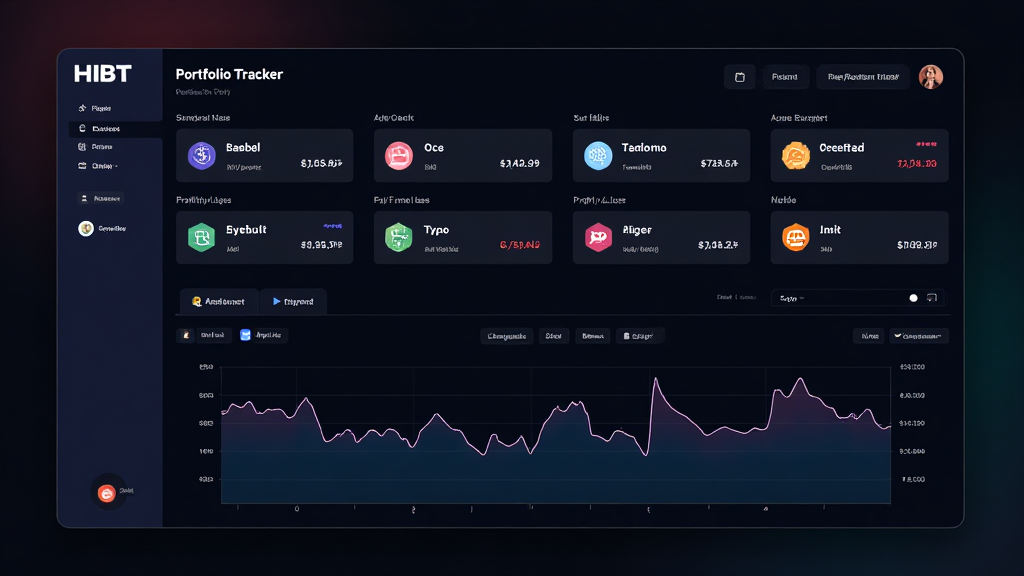Toggle the blue square chart series option
This screenshot has height=576, width=1024.
(262, 336)
